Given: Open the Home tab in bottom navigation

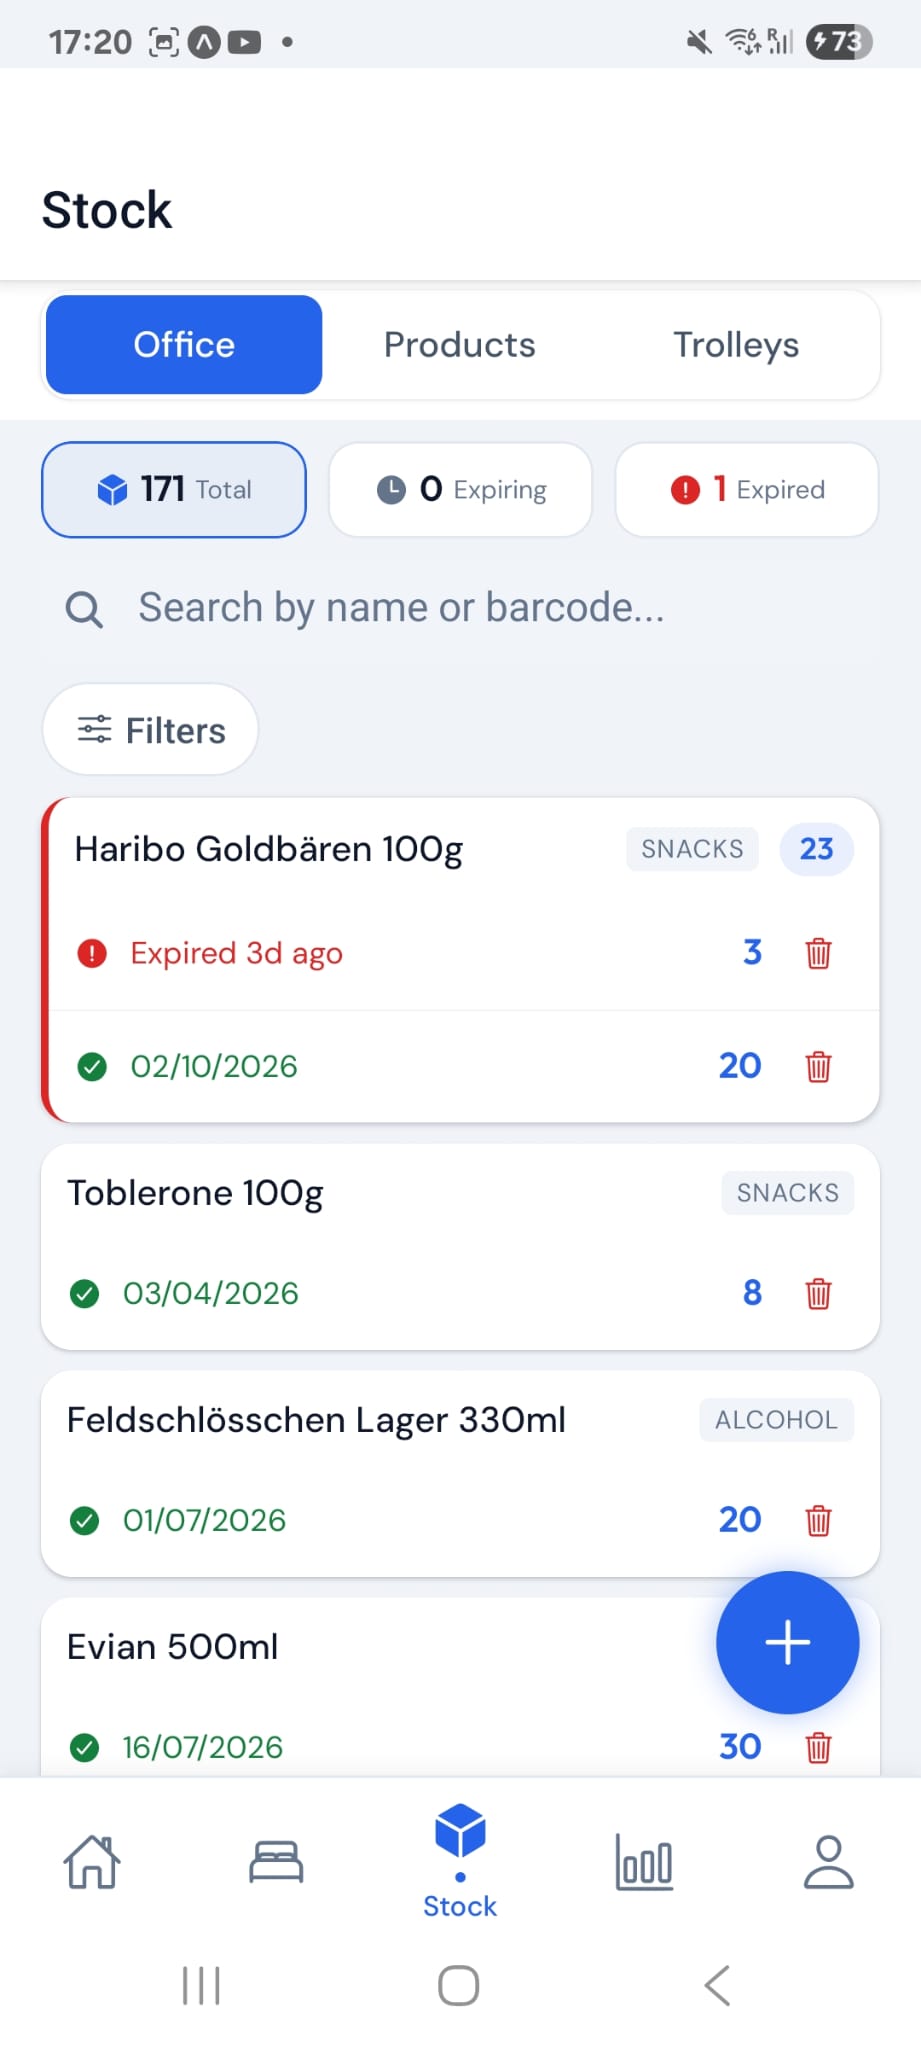Looking at the screenshot, I should click(x=92, y=1862).
